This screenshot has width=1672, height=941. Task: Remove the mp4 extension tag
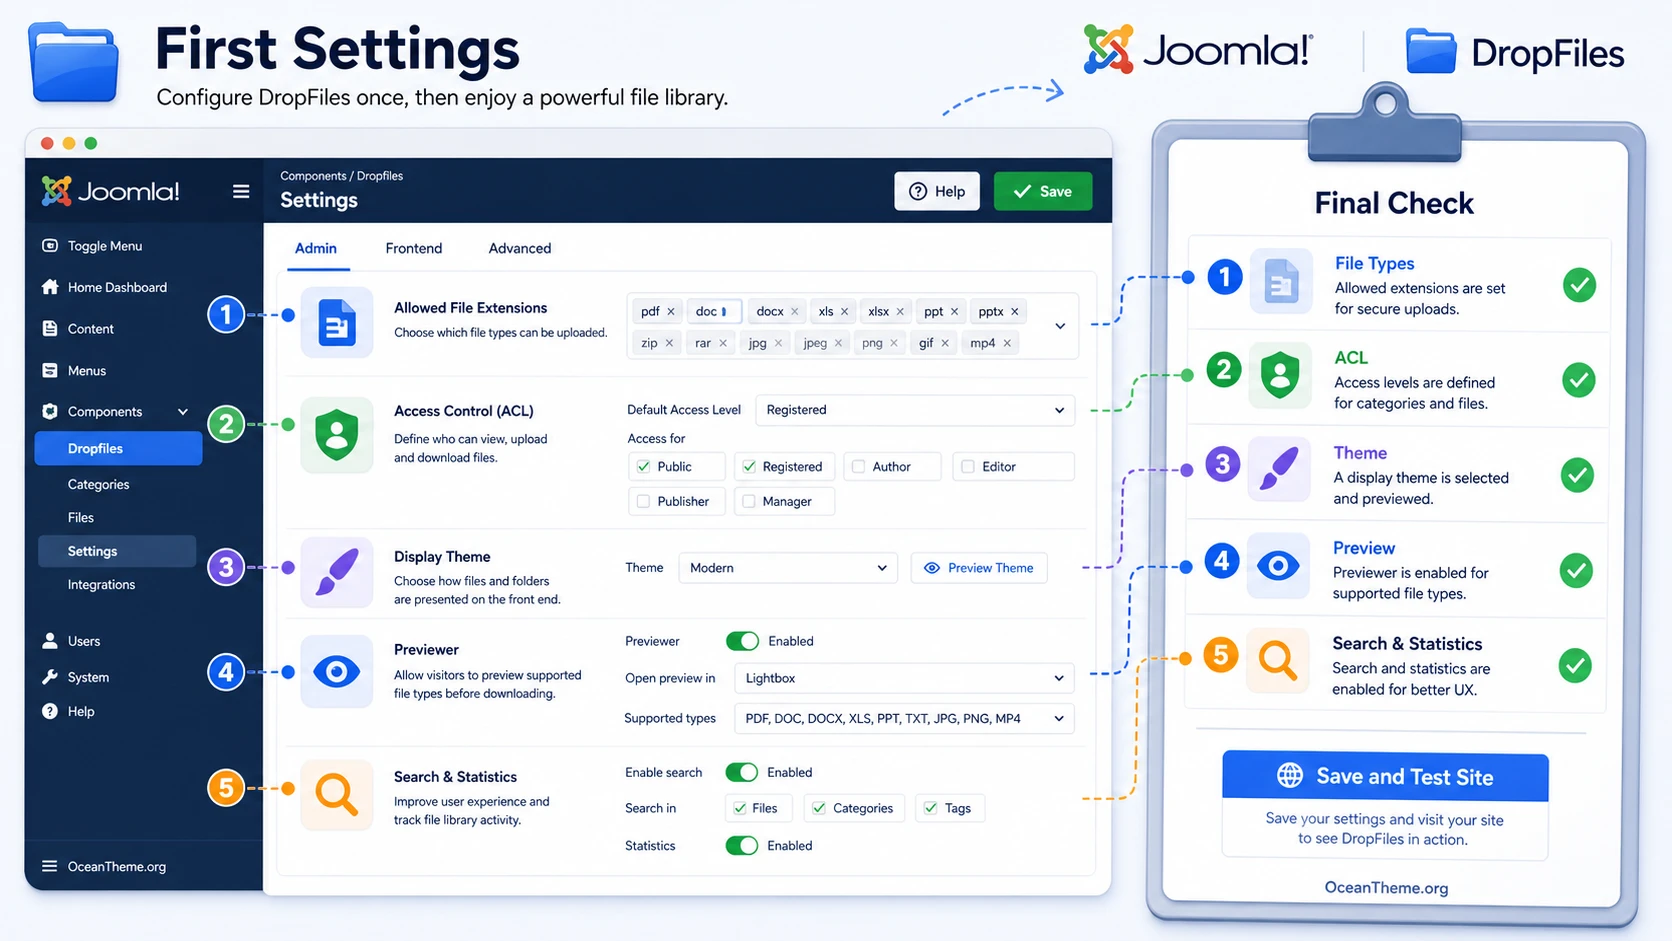[x=1007, y=343]
